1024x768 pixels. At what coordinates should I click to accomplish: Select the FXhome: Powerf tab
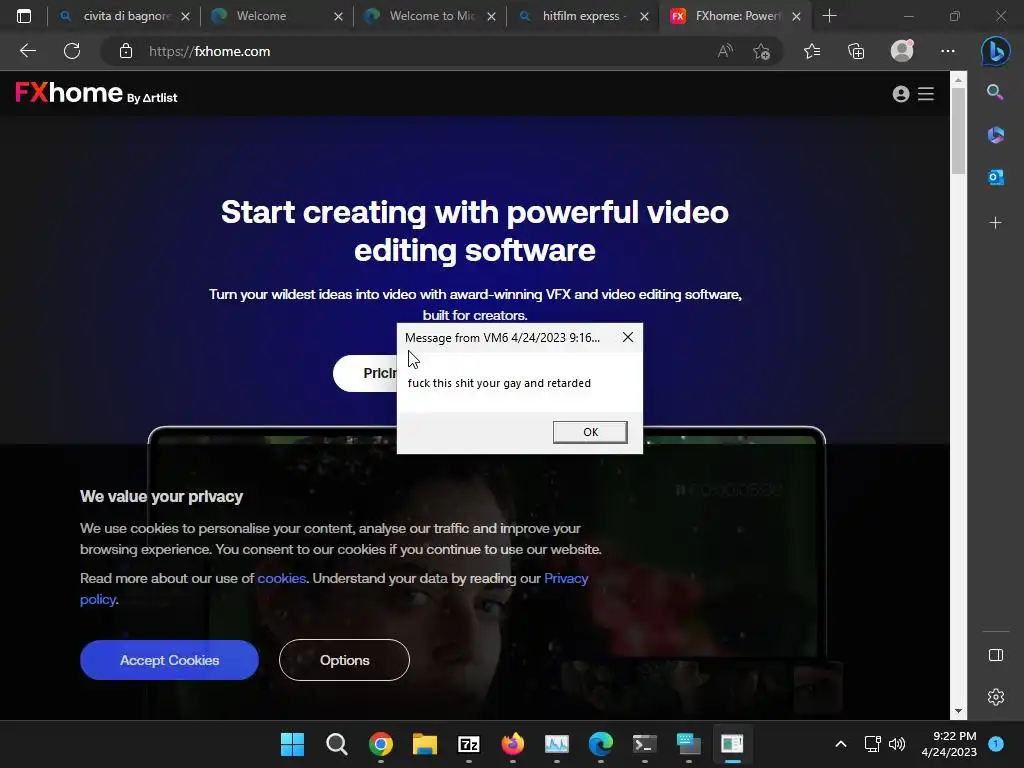click(735, 16)
